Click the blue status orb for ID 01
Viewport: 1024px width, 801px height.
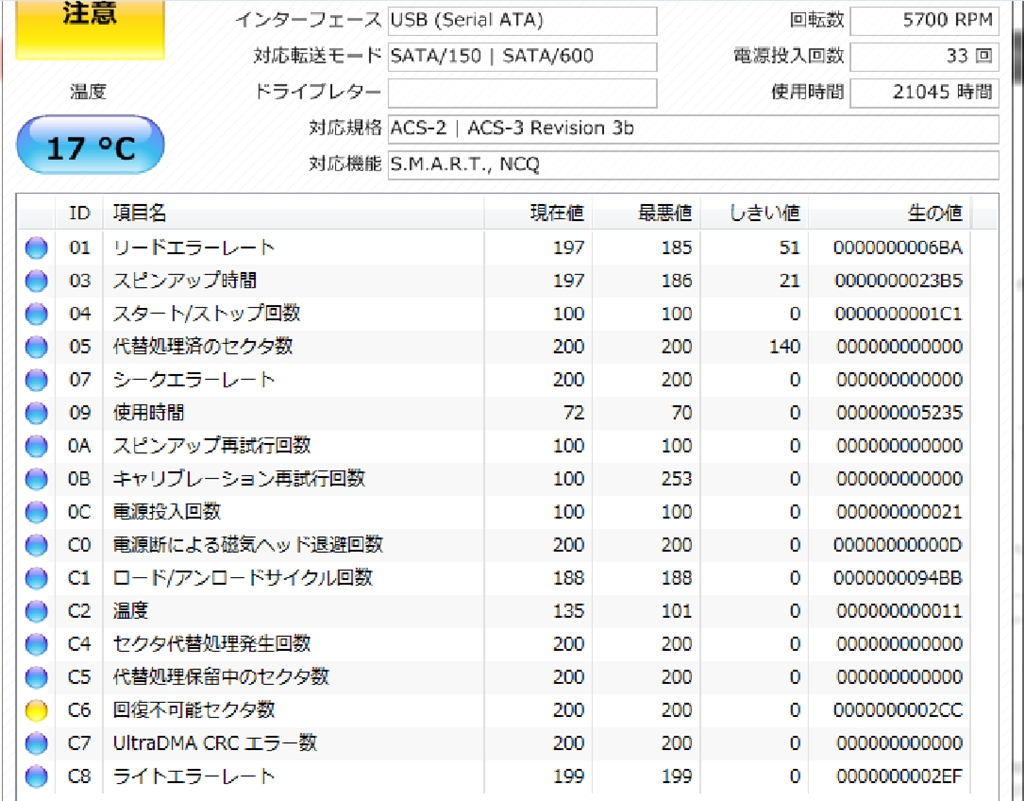tap(37, 248)
